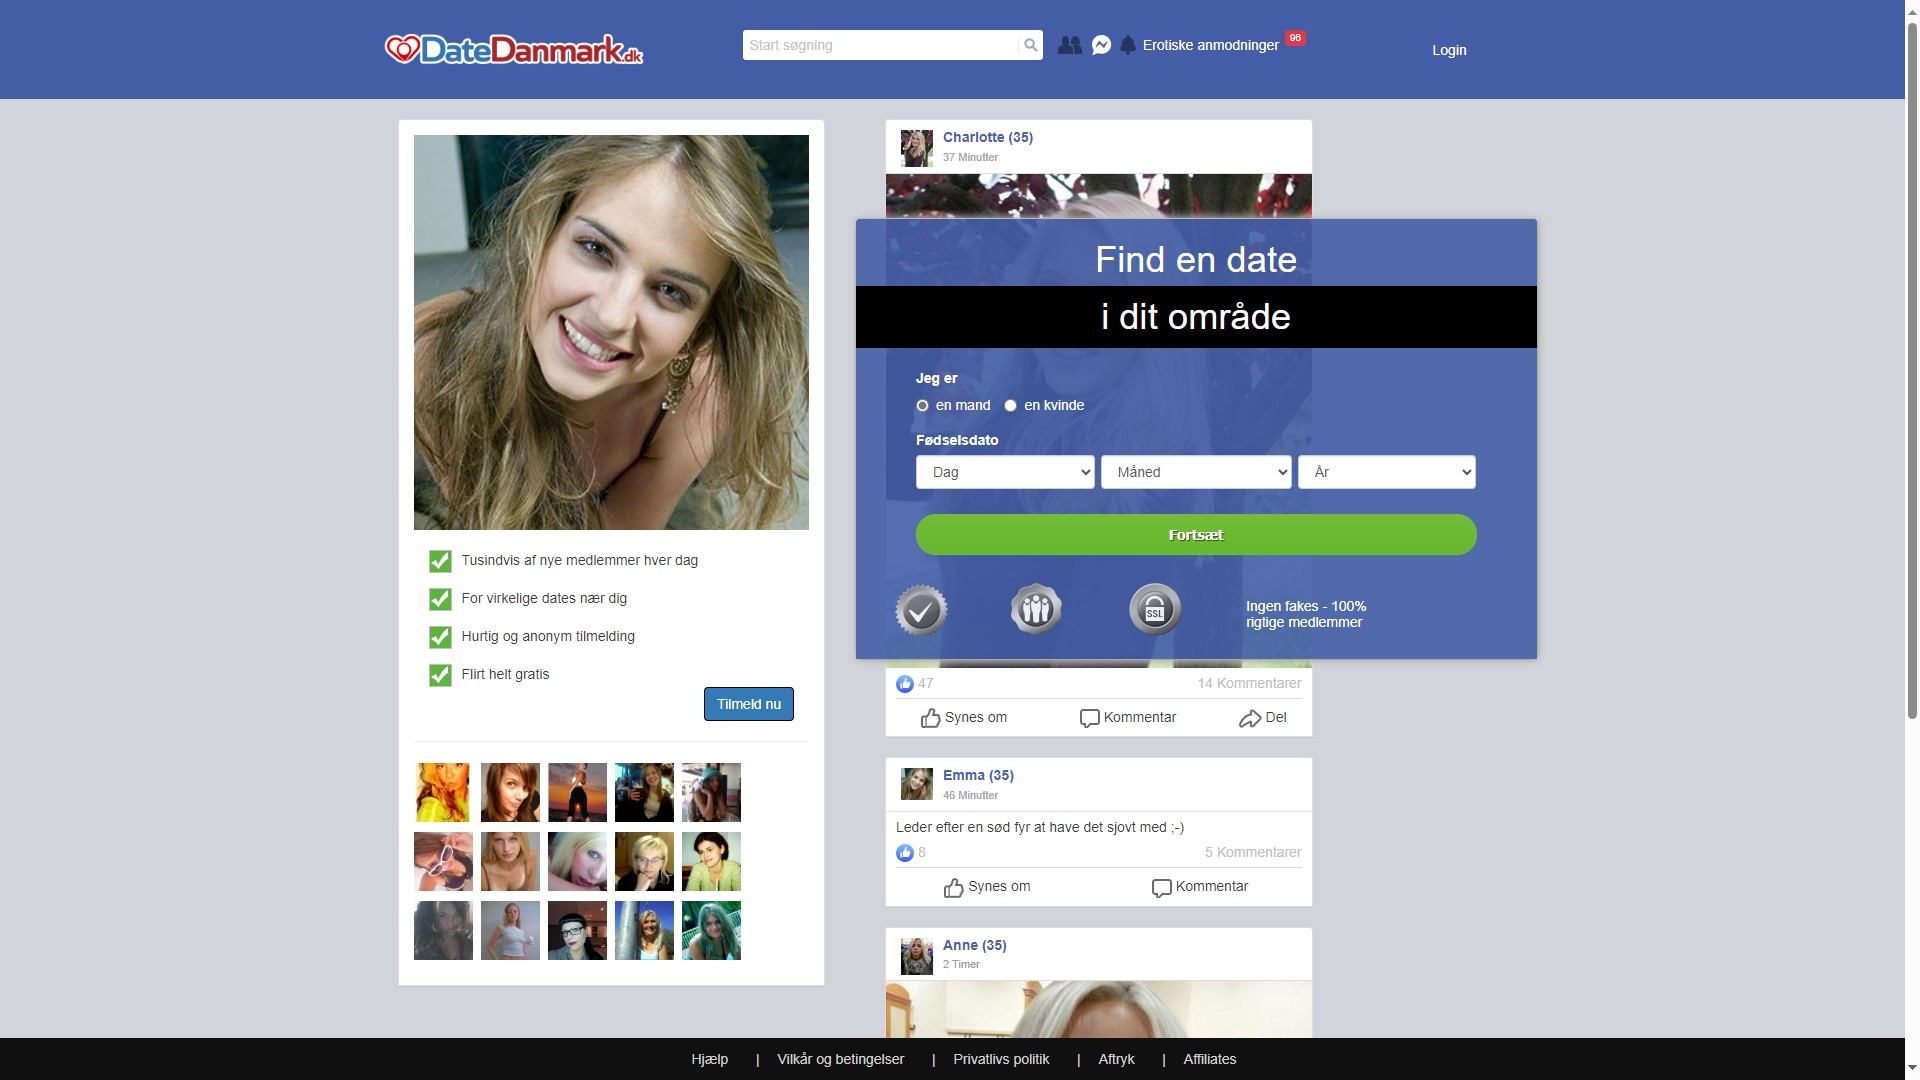1920x1080 pixels.
Task: Click the SSL lock seal badge
Action: click(1155, 609)
